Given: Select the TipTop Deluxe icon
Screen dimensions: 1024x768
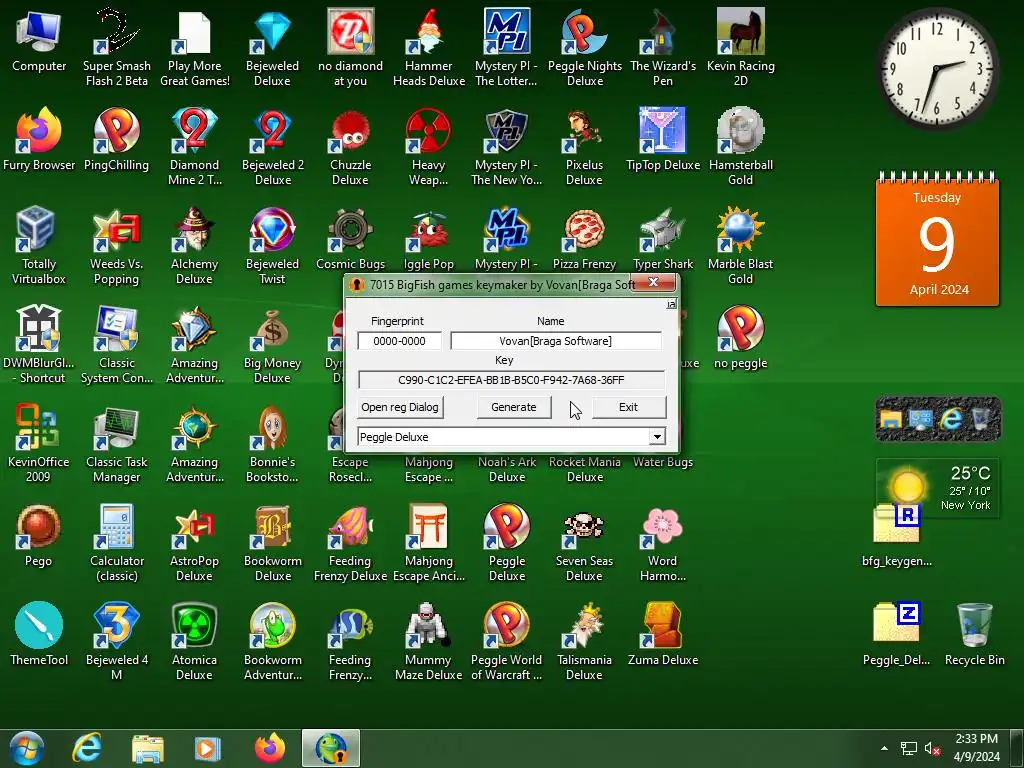Looking at the screenshot, I should pos(663,140).
